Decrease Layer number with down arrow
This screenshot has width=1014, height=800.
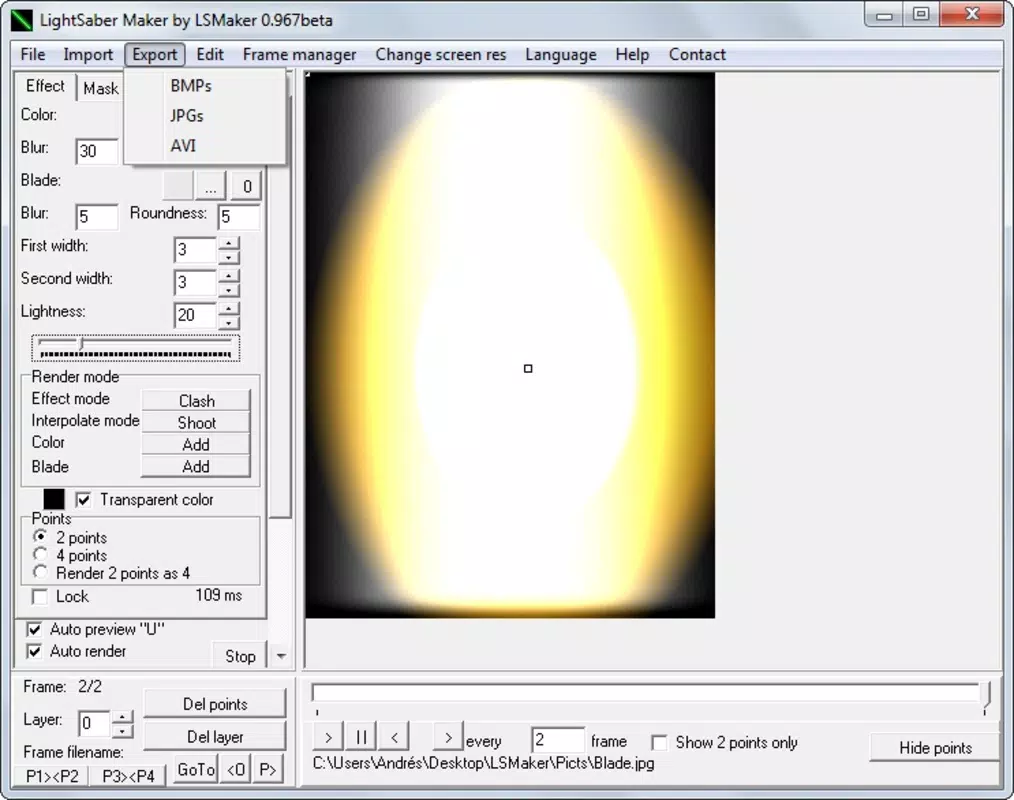[x=122, y=731]
